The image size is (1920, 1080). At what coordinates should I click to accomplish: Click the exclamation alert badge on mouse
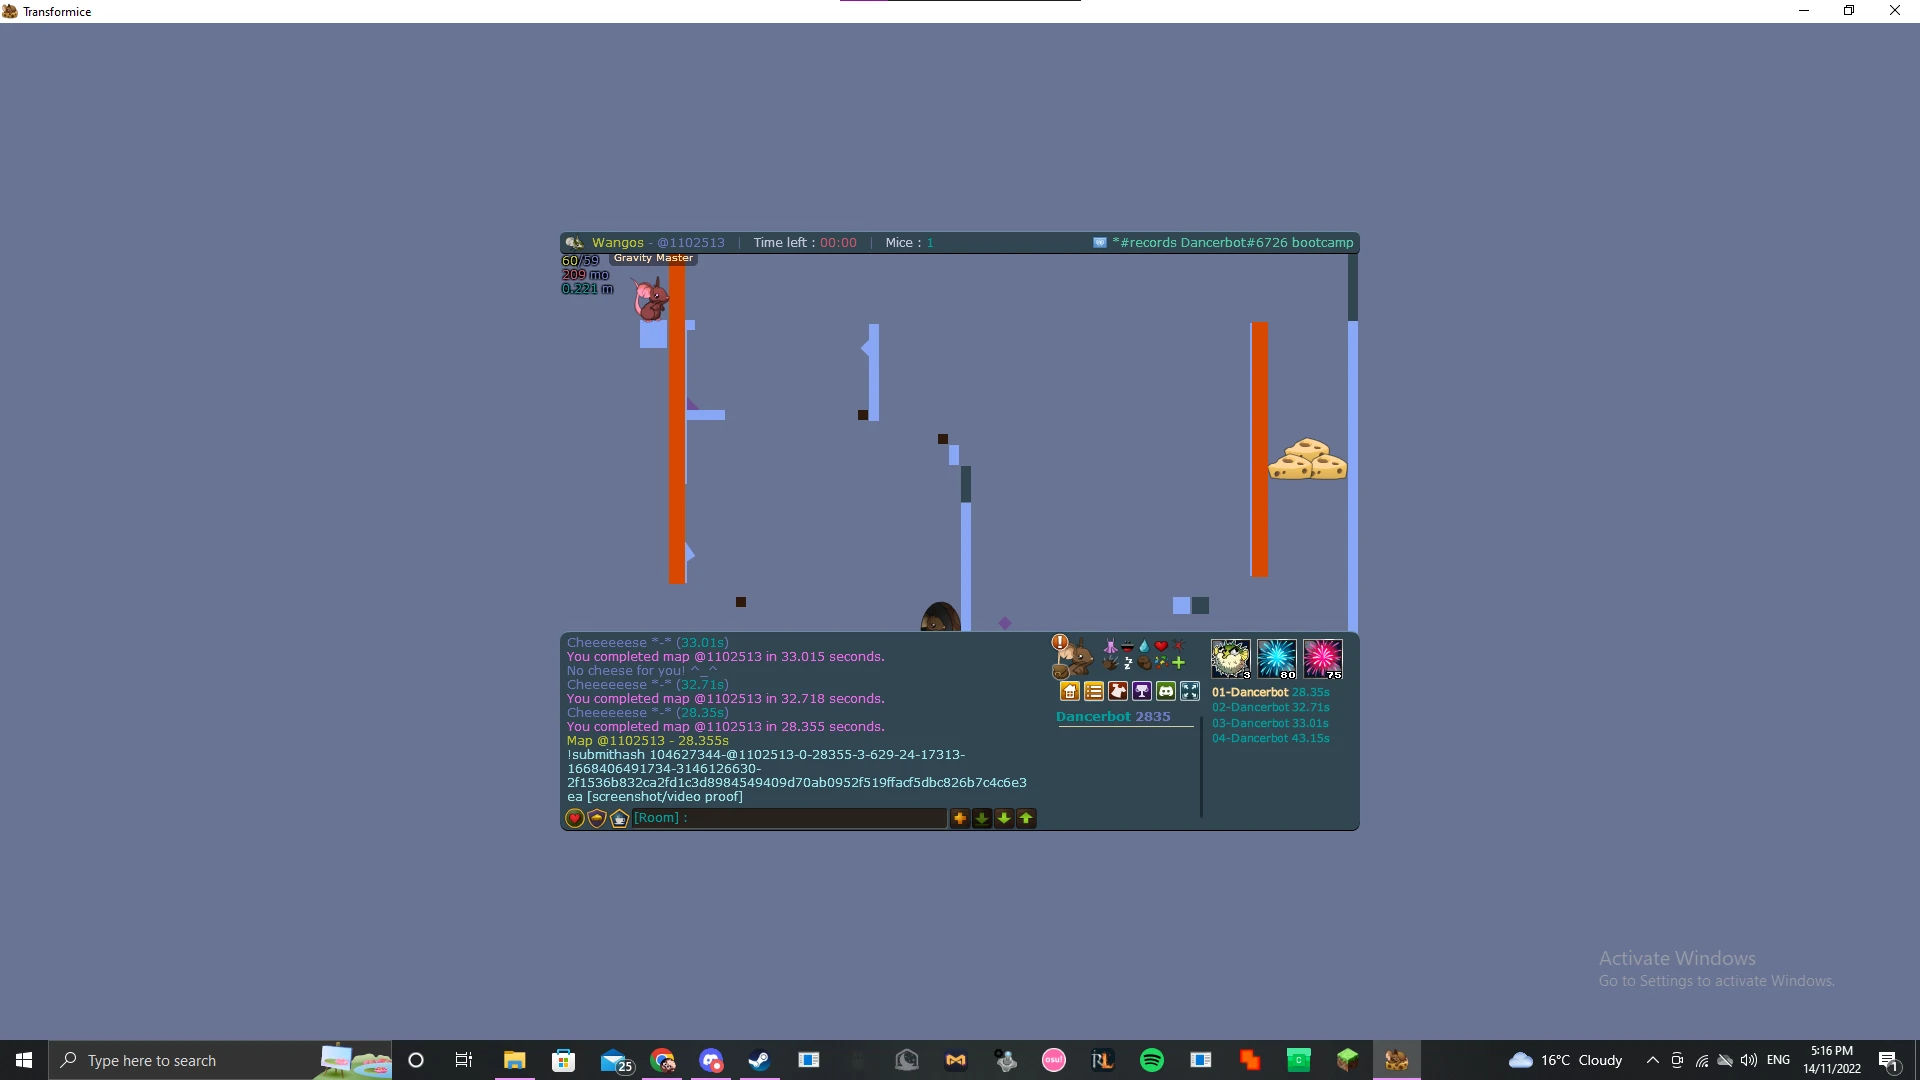tap(1060, 642)
